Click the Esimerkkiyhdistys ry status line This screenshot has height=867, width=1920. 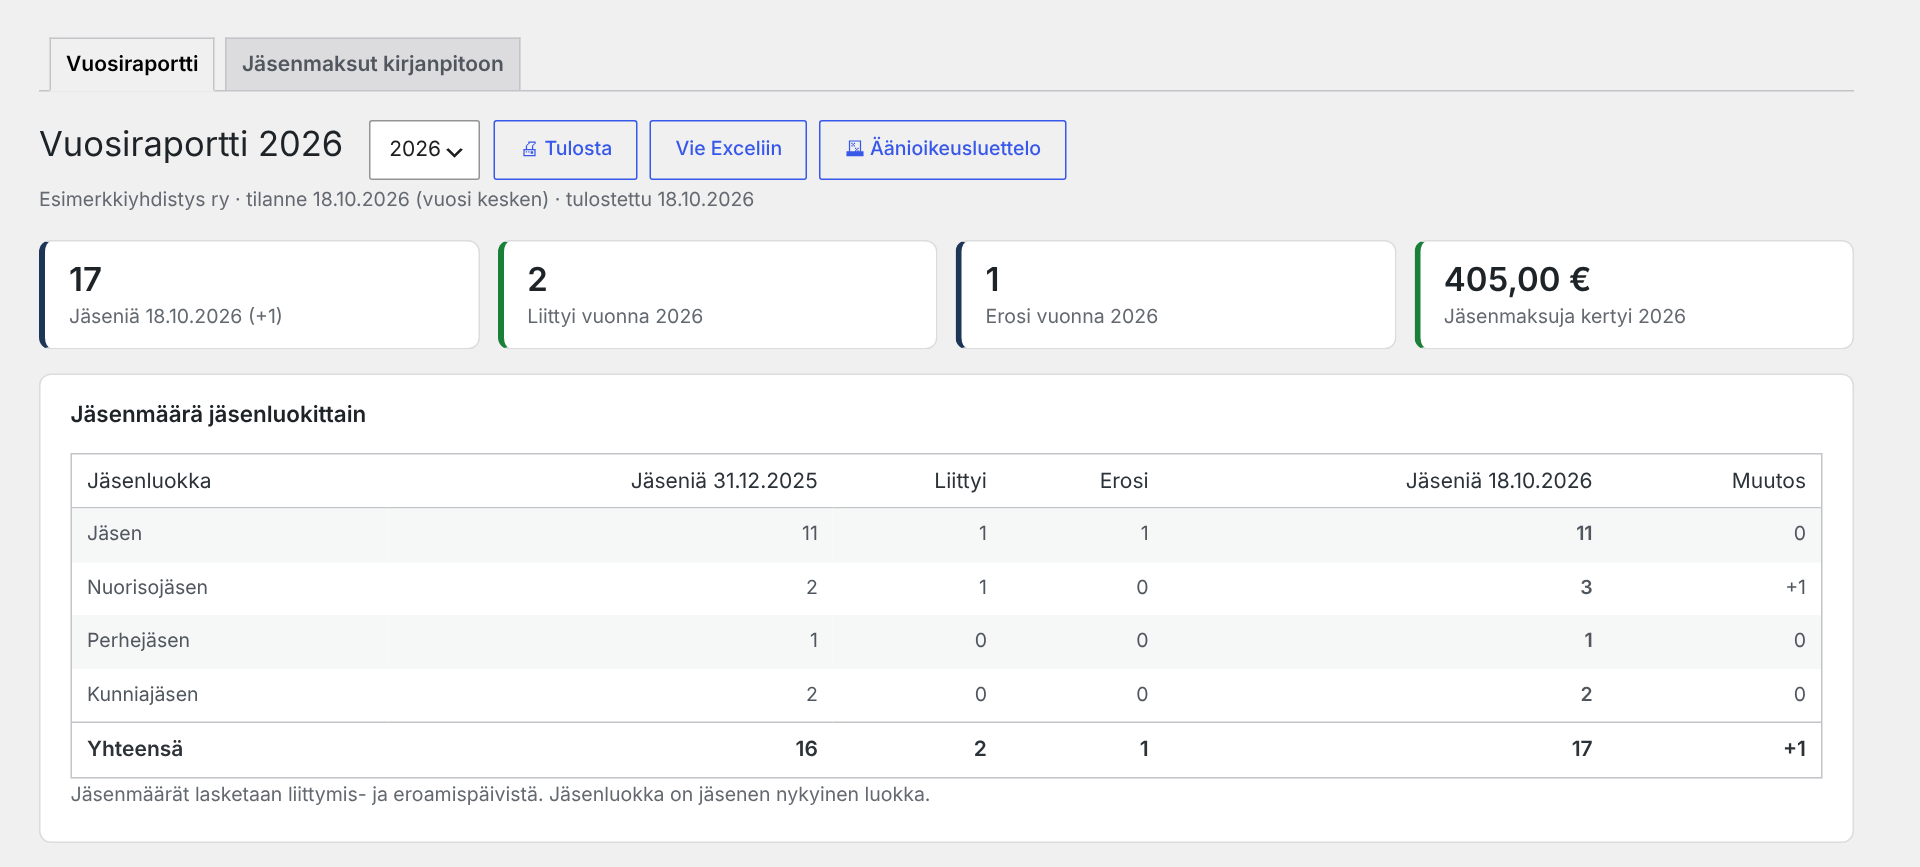click(396, 199)
